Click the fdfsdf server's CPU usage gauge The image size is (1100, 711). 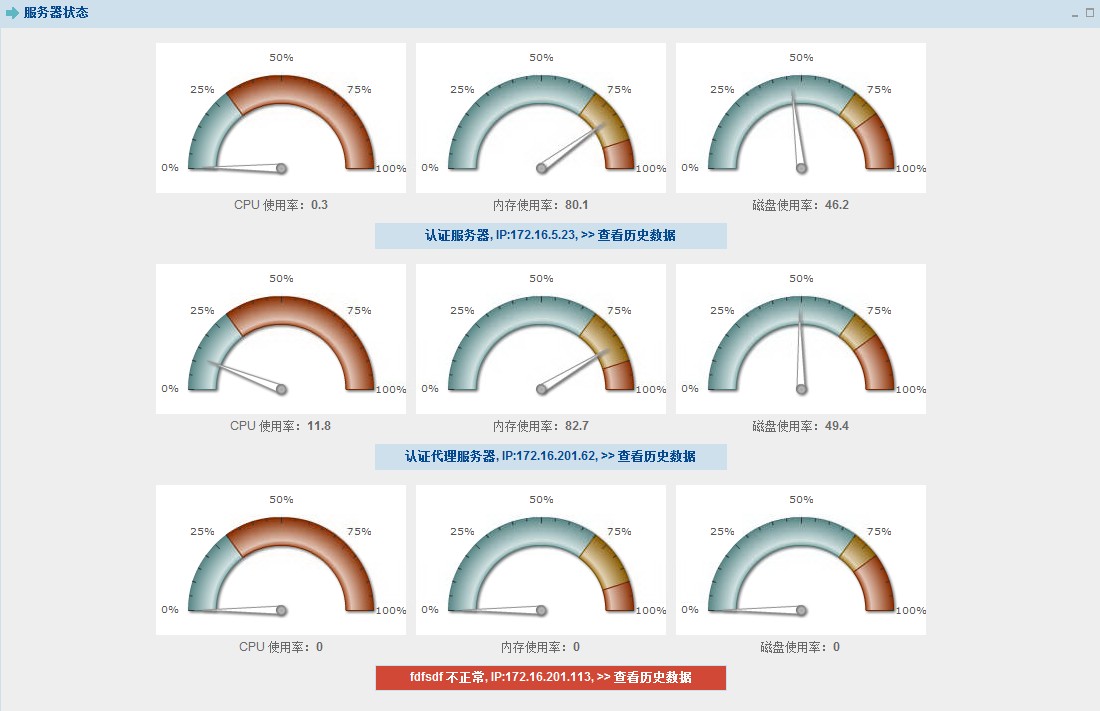[281, 560]
